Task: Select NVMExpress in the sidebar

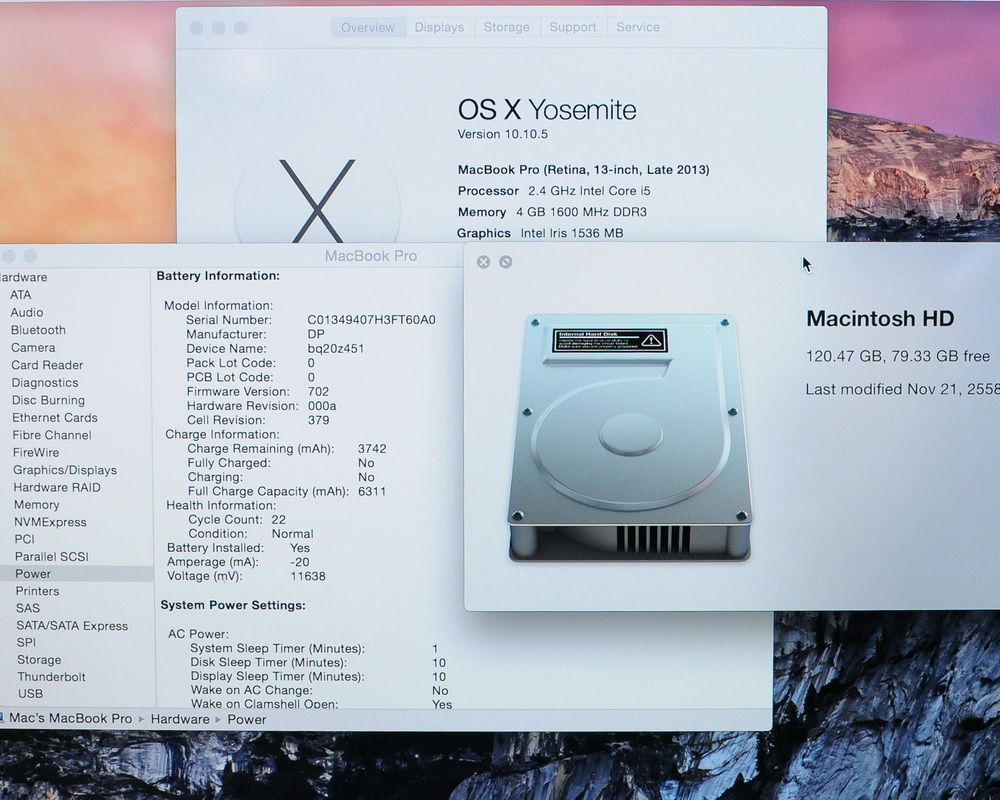Action: click(x=50, y=522)
